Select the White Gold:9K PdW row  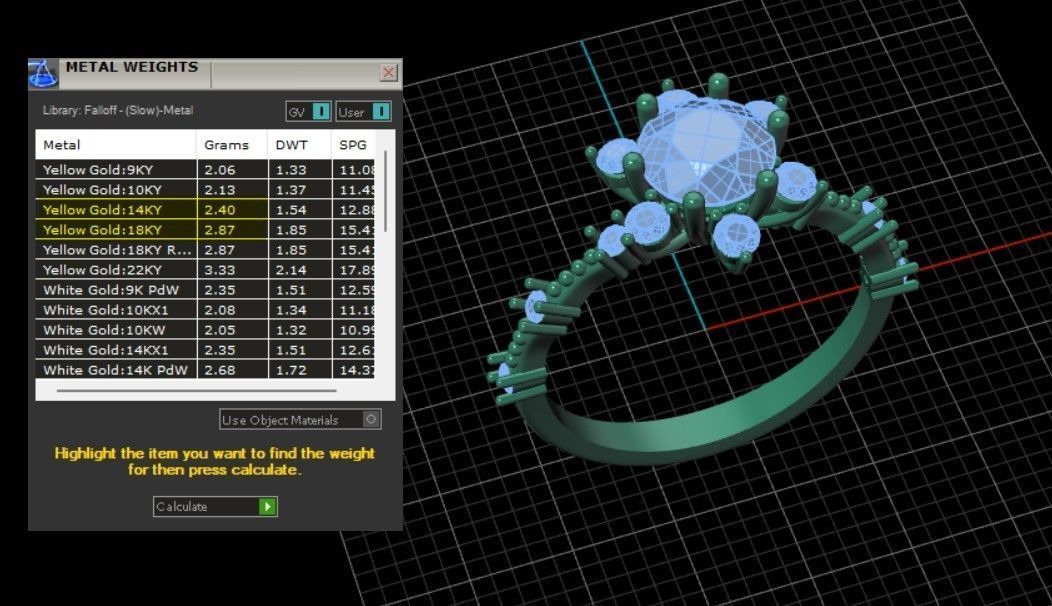(x=205, y=290)
